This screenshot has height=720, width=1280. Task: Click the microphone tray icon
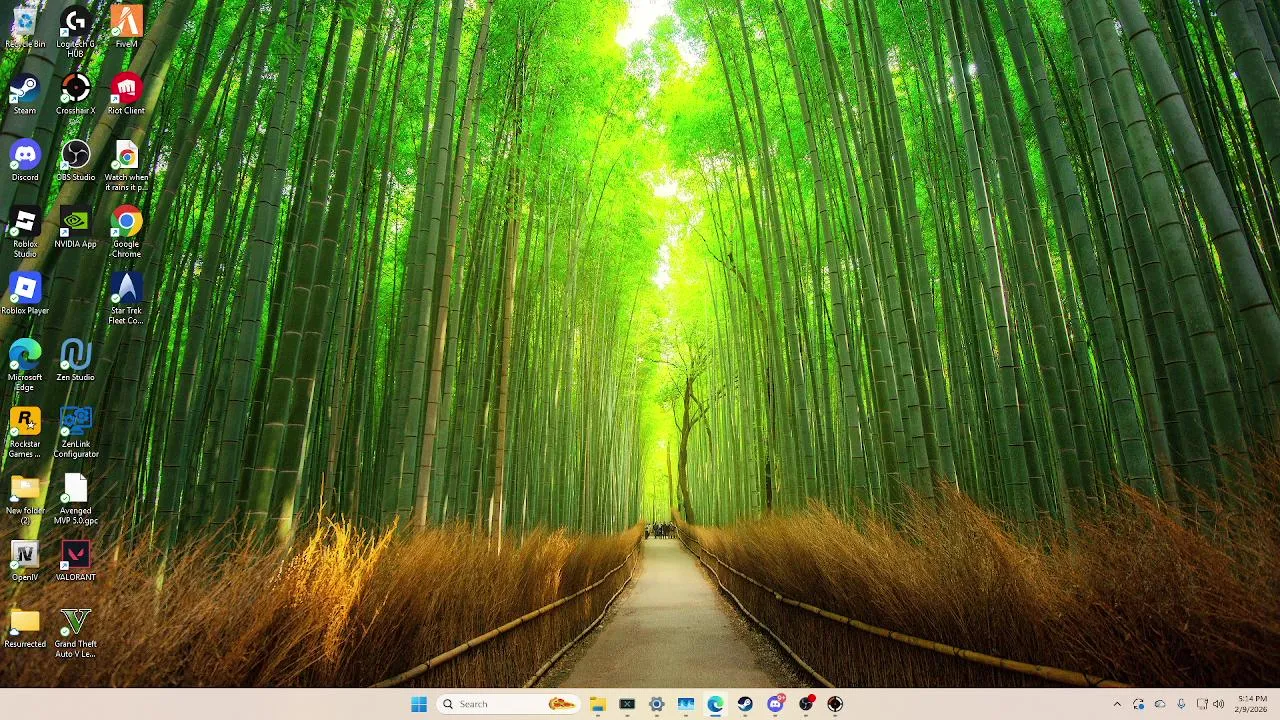(x=1181, y=704)
